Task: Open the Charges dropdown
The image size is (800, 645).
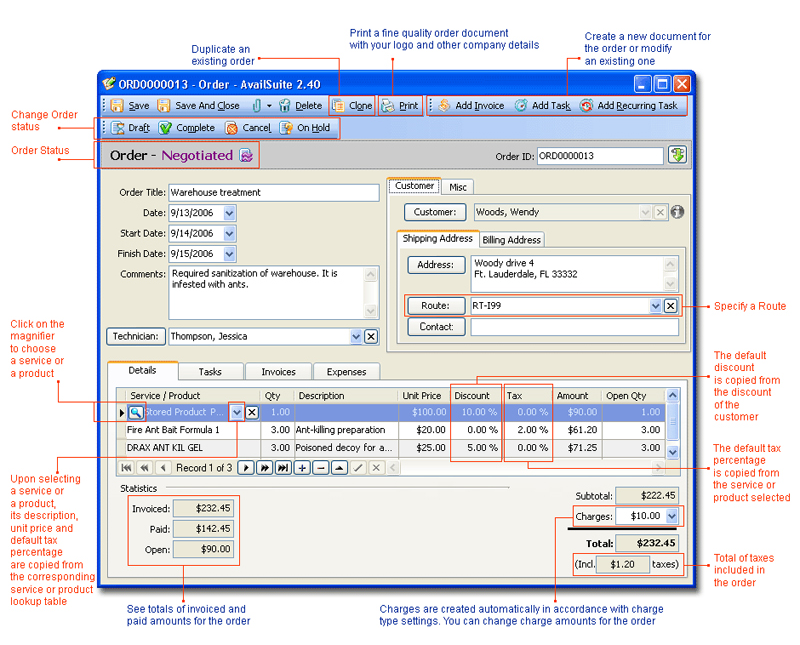Action: pos(671,516)
